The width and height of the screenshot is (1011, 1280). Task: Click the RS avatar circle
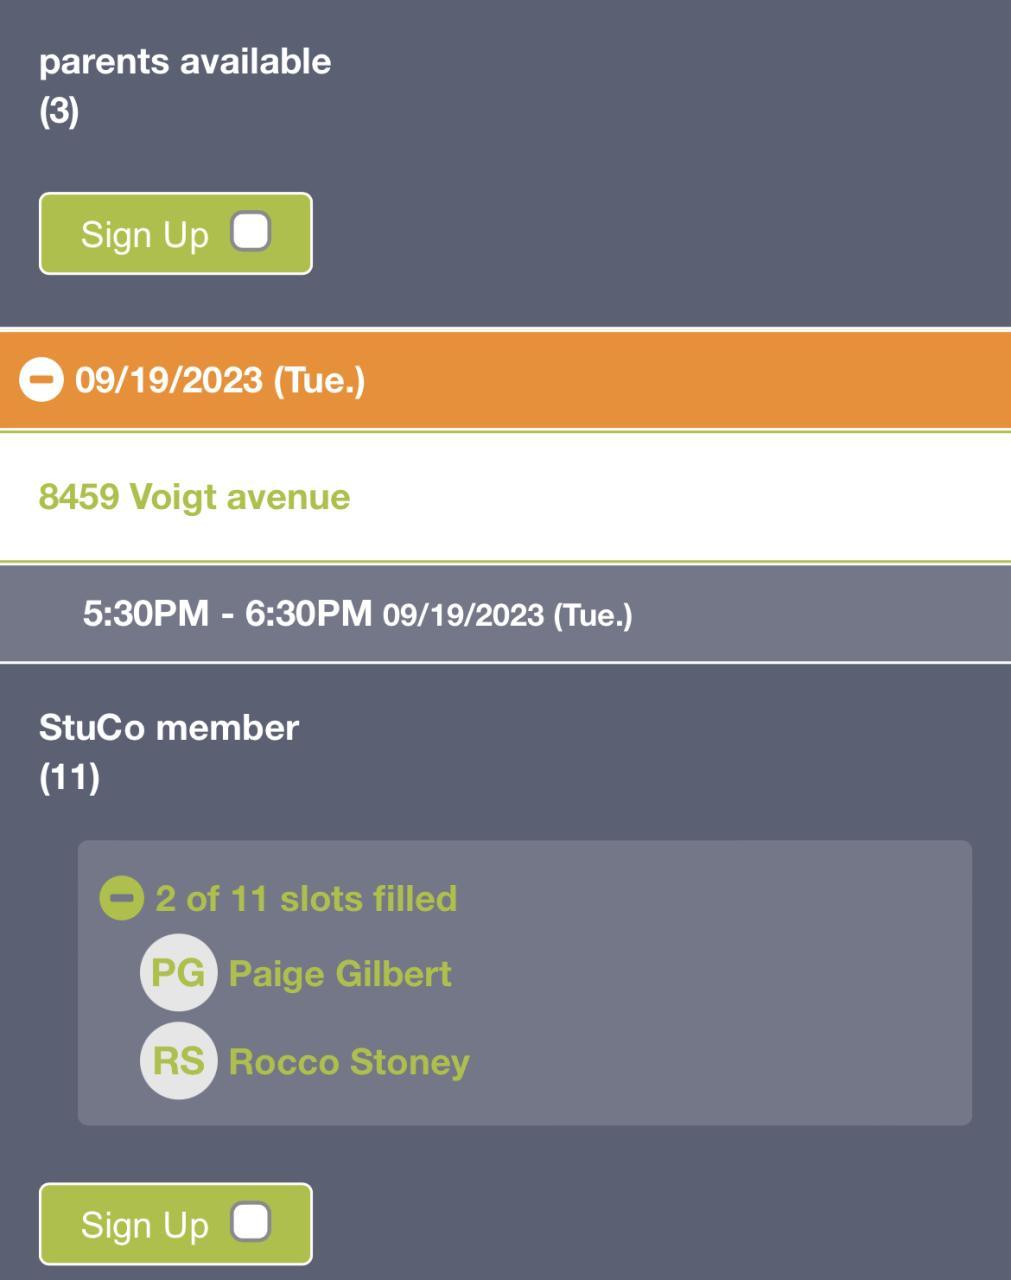(x=178, y=1061)
